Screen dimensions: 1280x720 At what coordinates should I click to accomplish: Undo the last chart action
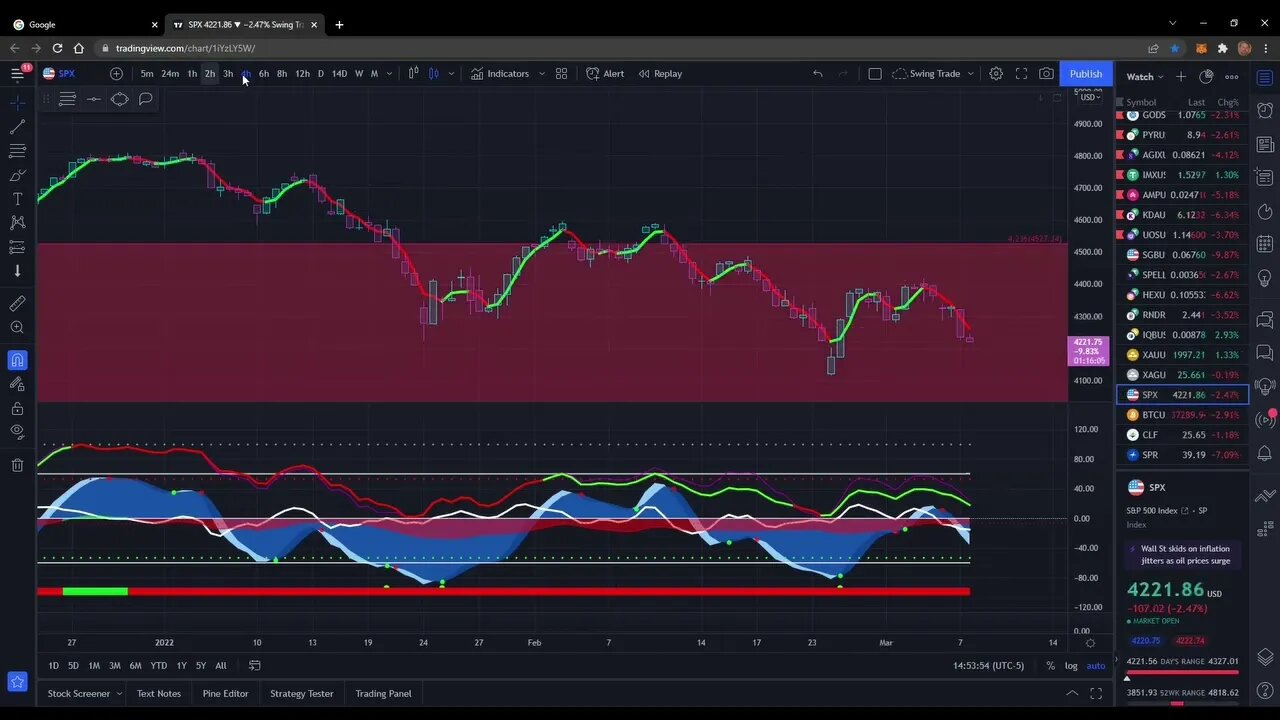[x=817, y=73]
